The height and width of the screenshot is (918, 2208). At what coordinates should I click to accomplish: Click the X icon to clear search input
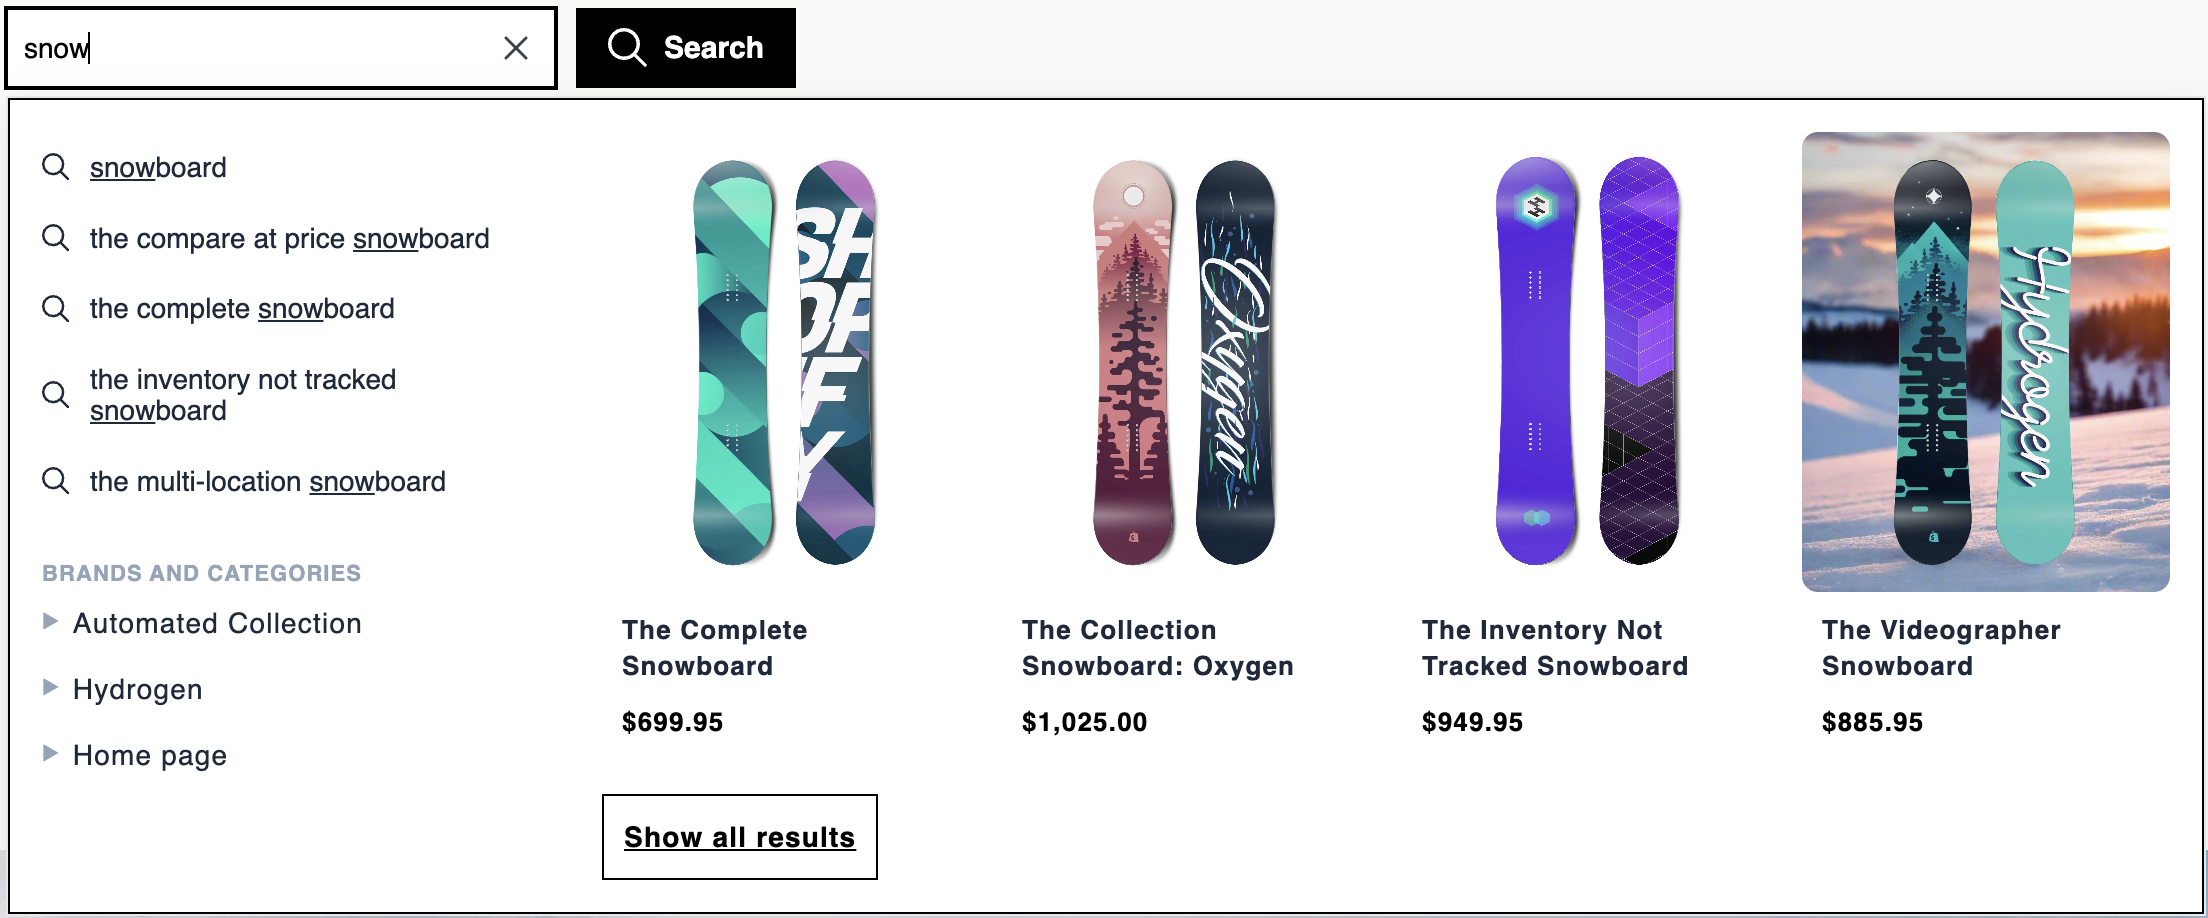coord(517,46)
